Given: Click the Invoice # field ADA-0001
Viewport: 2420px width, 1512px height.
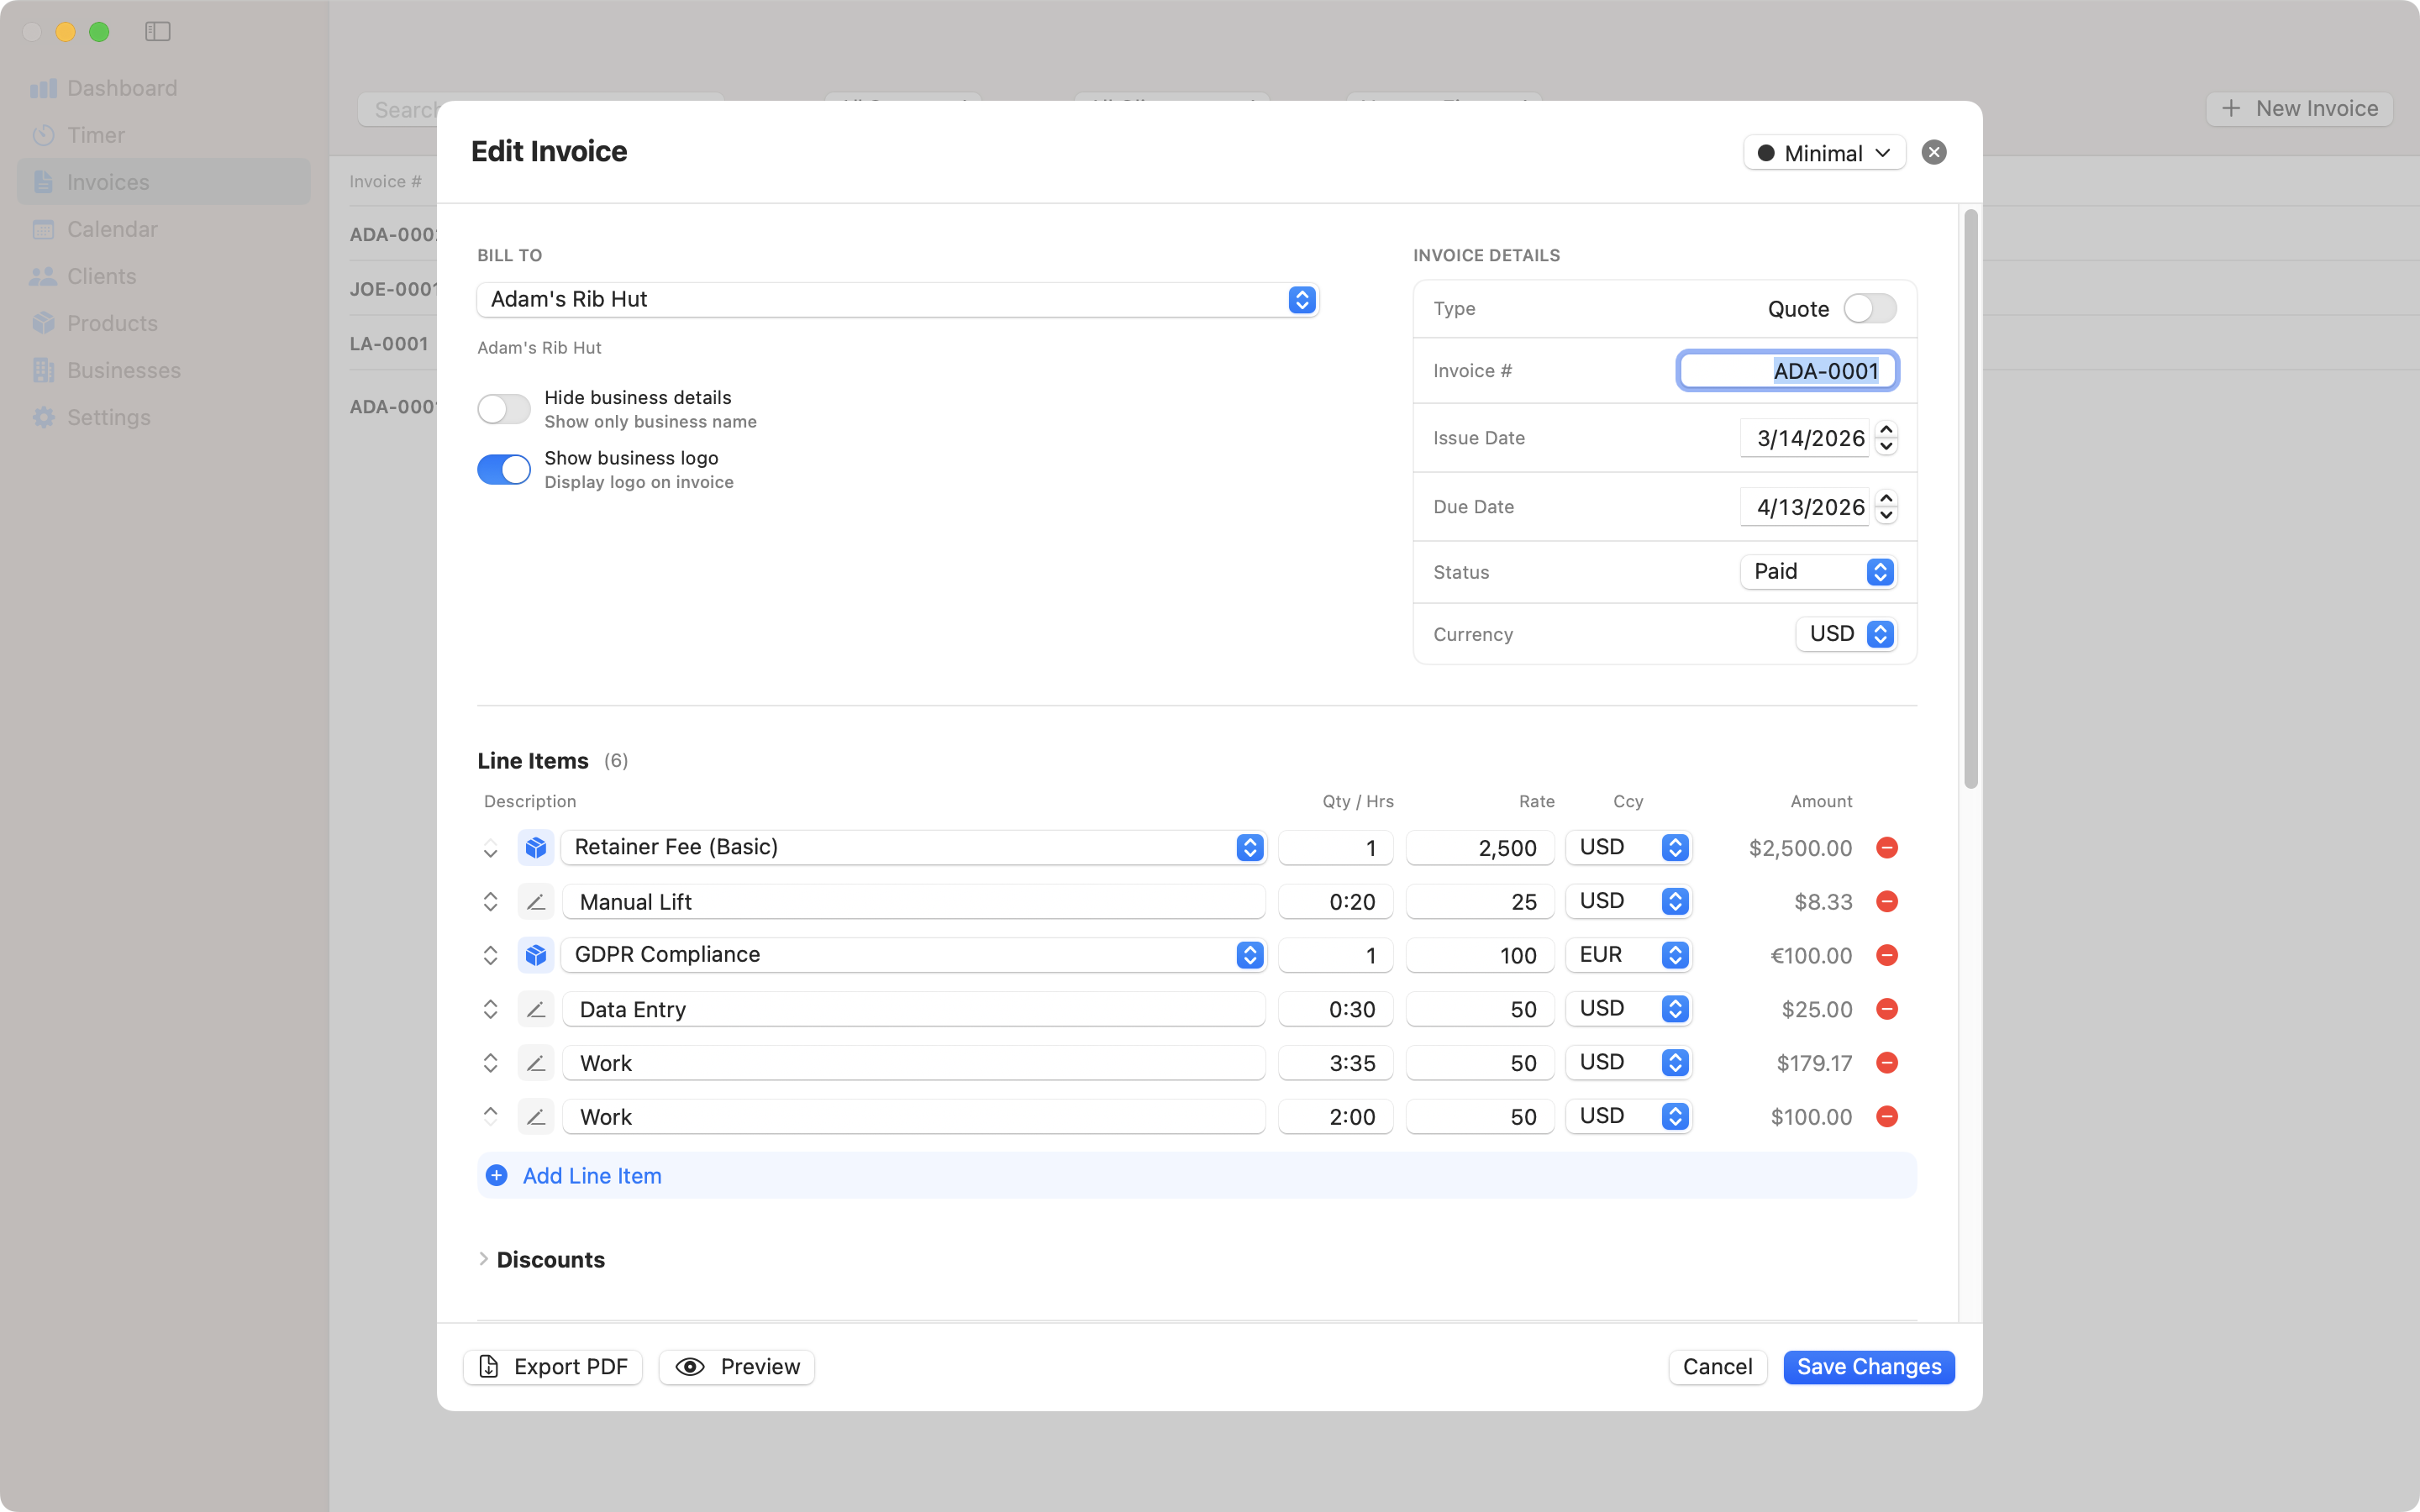Looking at the screenshot, I should tap(1787, 371).
